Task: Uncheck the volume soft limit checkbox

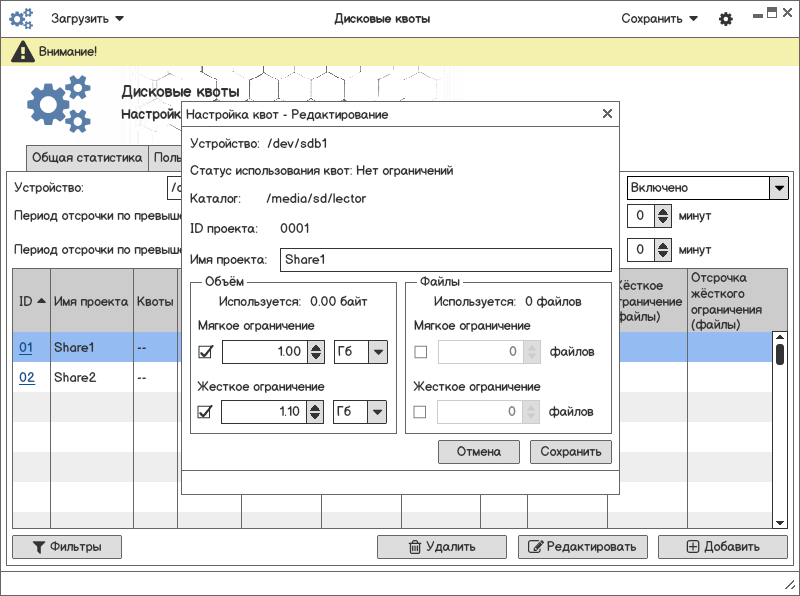Action: (x=206, y=352)
